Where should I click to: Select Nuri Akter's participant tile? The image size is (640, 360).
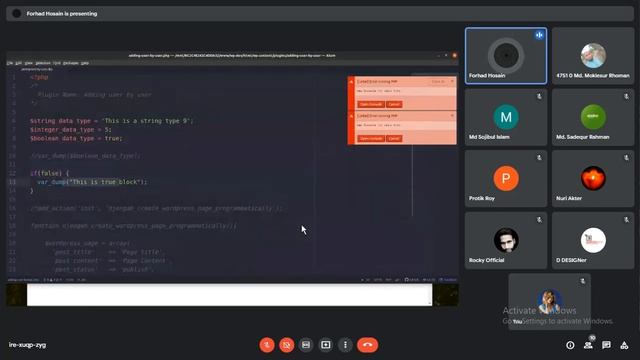(x=593, y=178)
